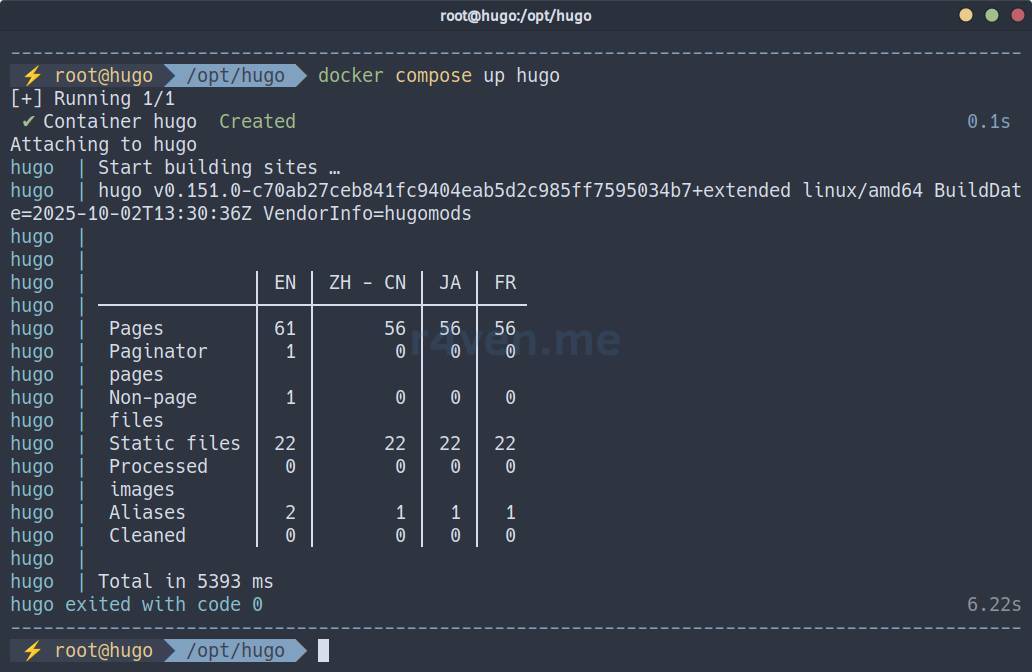
Task: Click the green Created status text
Action: click(x=257, y=122)
